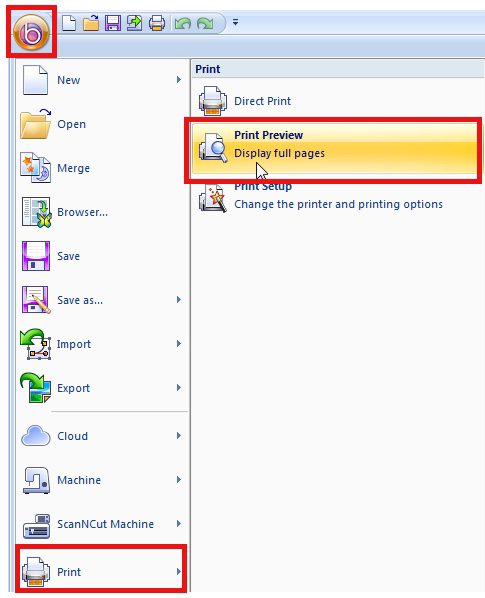Select the Save as... menu entry
This screenshot has height=598, width=485.
(80, 300)
